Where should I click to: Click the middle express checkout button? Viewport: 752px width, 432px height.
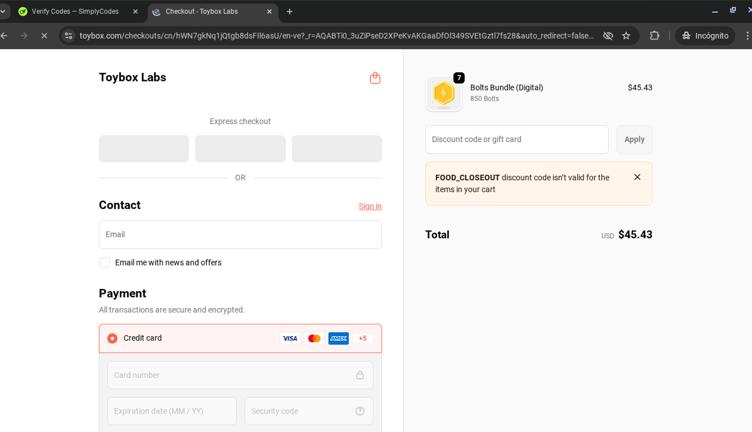pos(240,149)
